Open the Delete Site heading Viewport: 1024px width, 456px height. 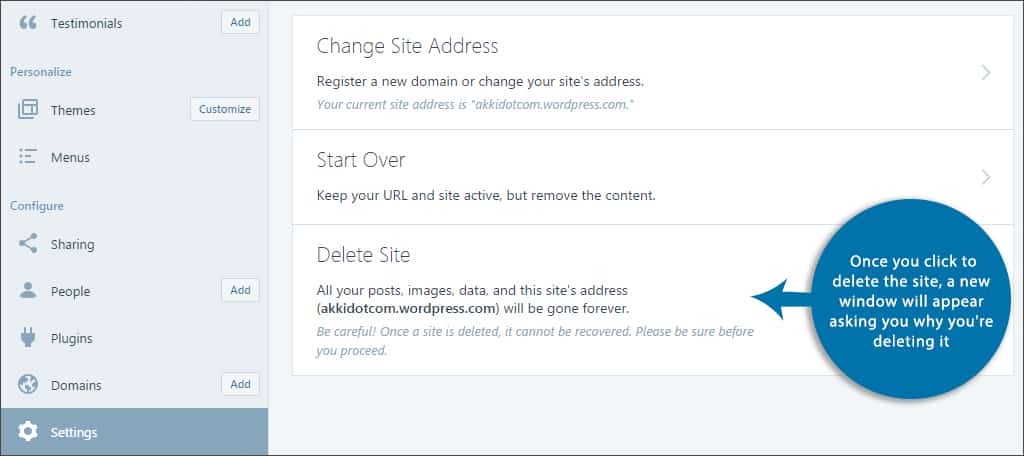click(363, 255)
